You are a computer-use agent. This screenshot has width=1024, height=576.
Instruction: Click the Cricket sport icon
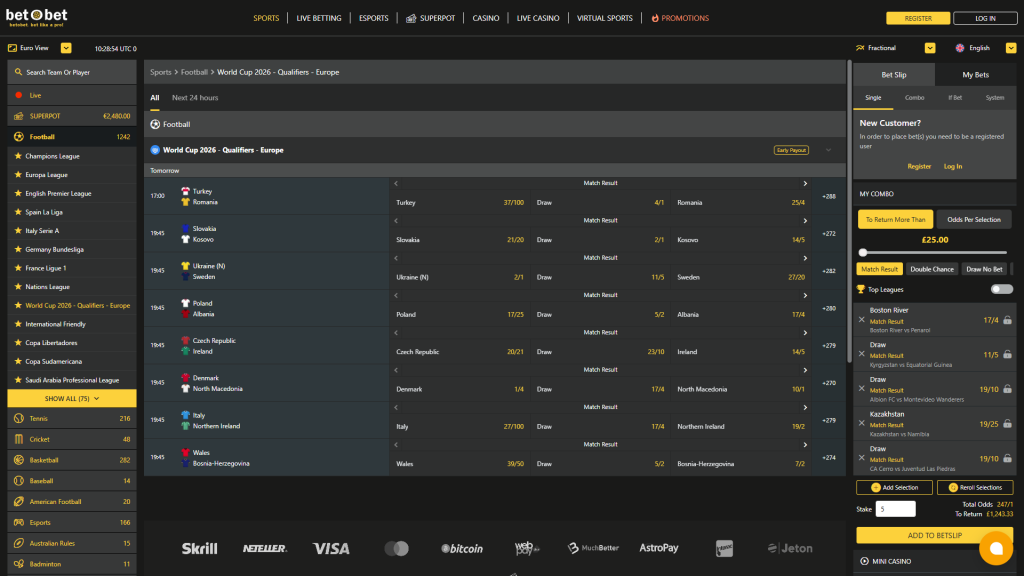pyautogui.click(x=19, y=440)
